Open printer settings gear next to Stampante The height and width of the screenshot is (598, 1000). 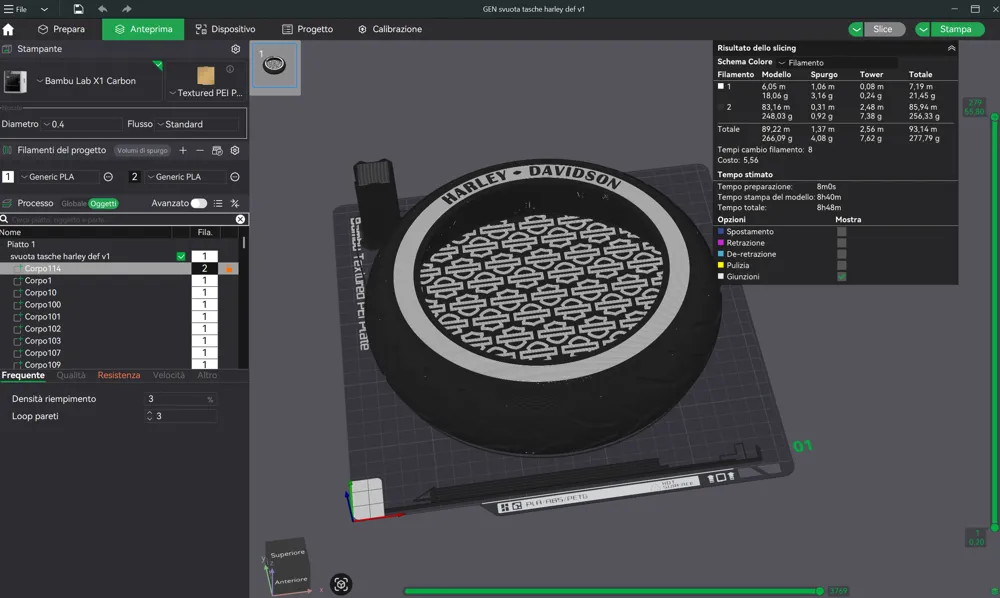235,49
